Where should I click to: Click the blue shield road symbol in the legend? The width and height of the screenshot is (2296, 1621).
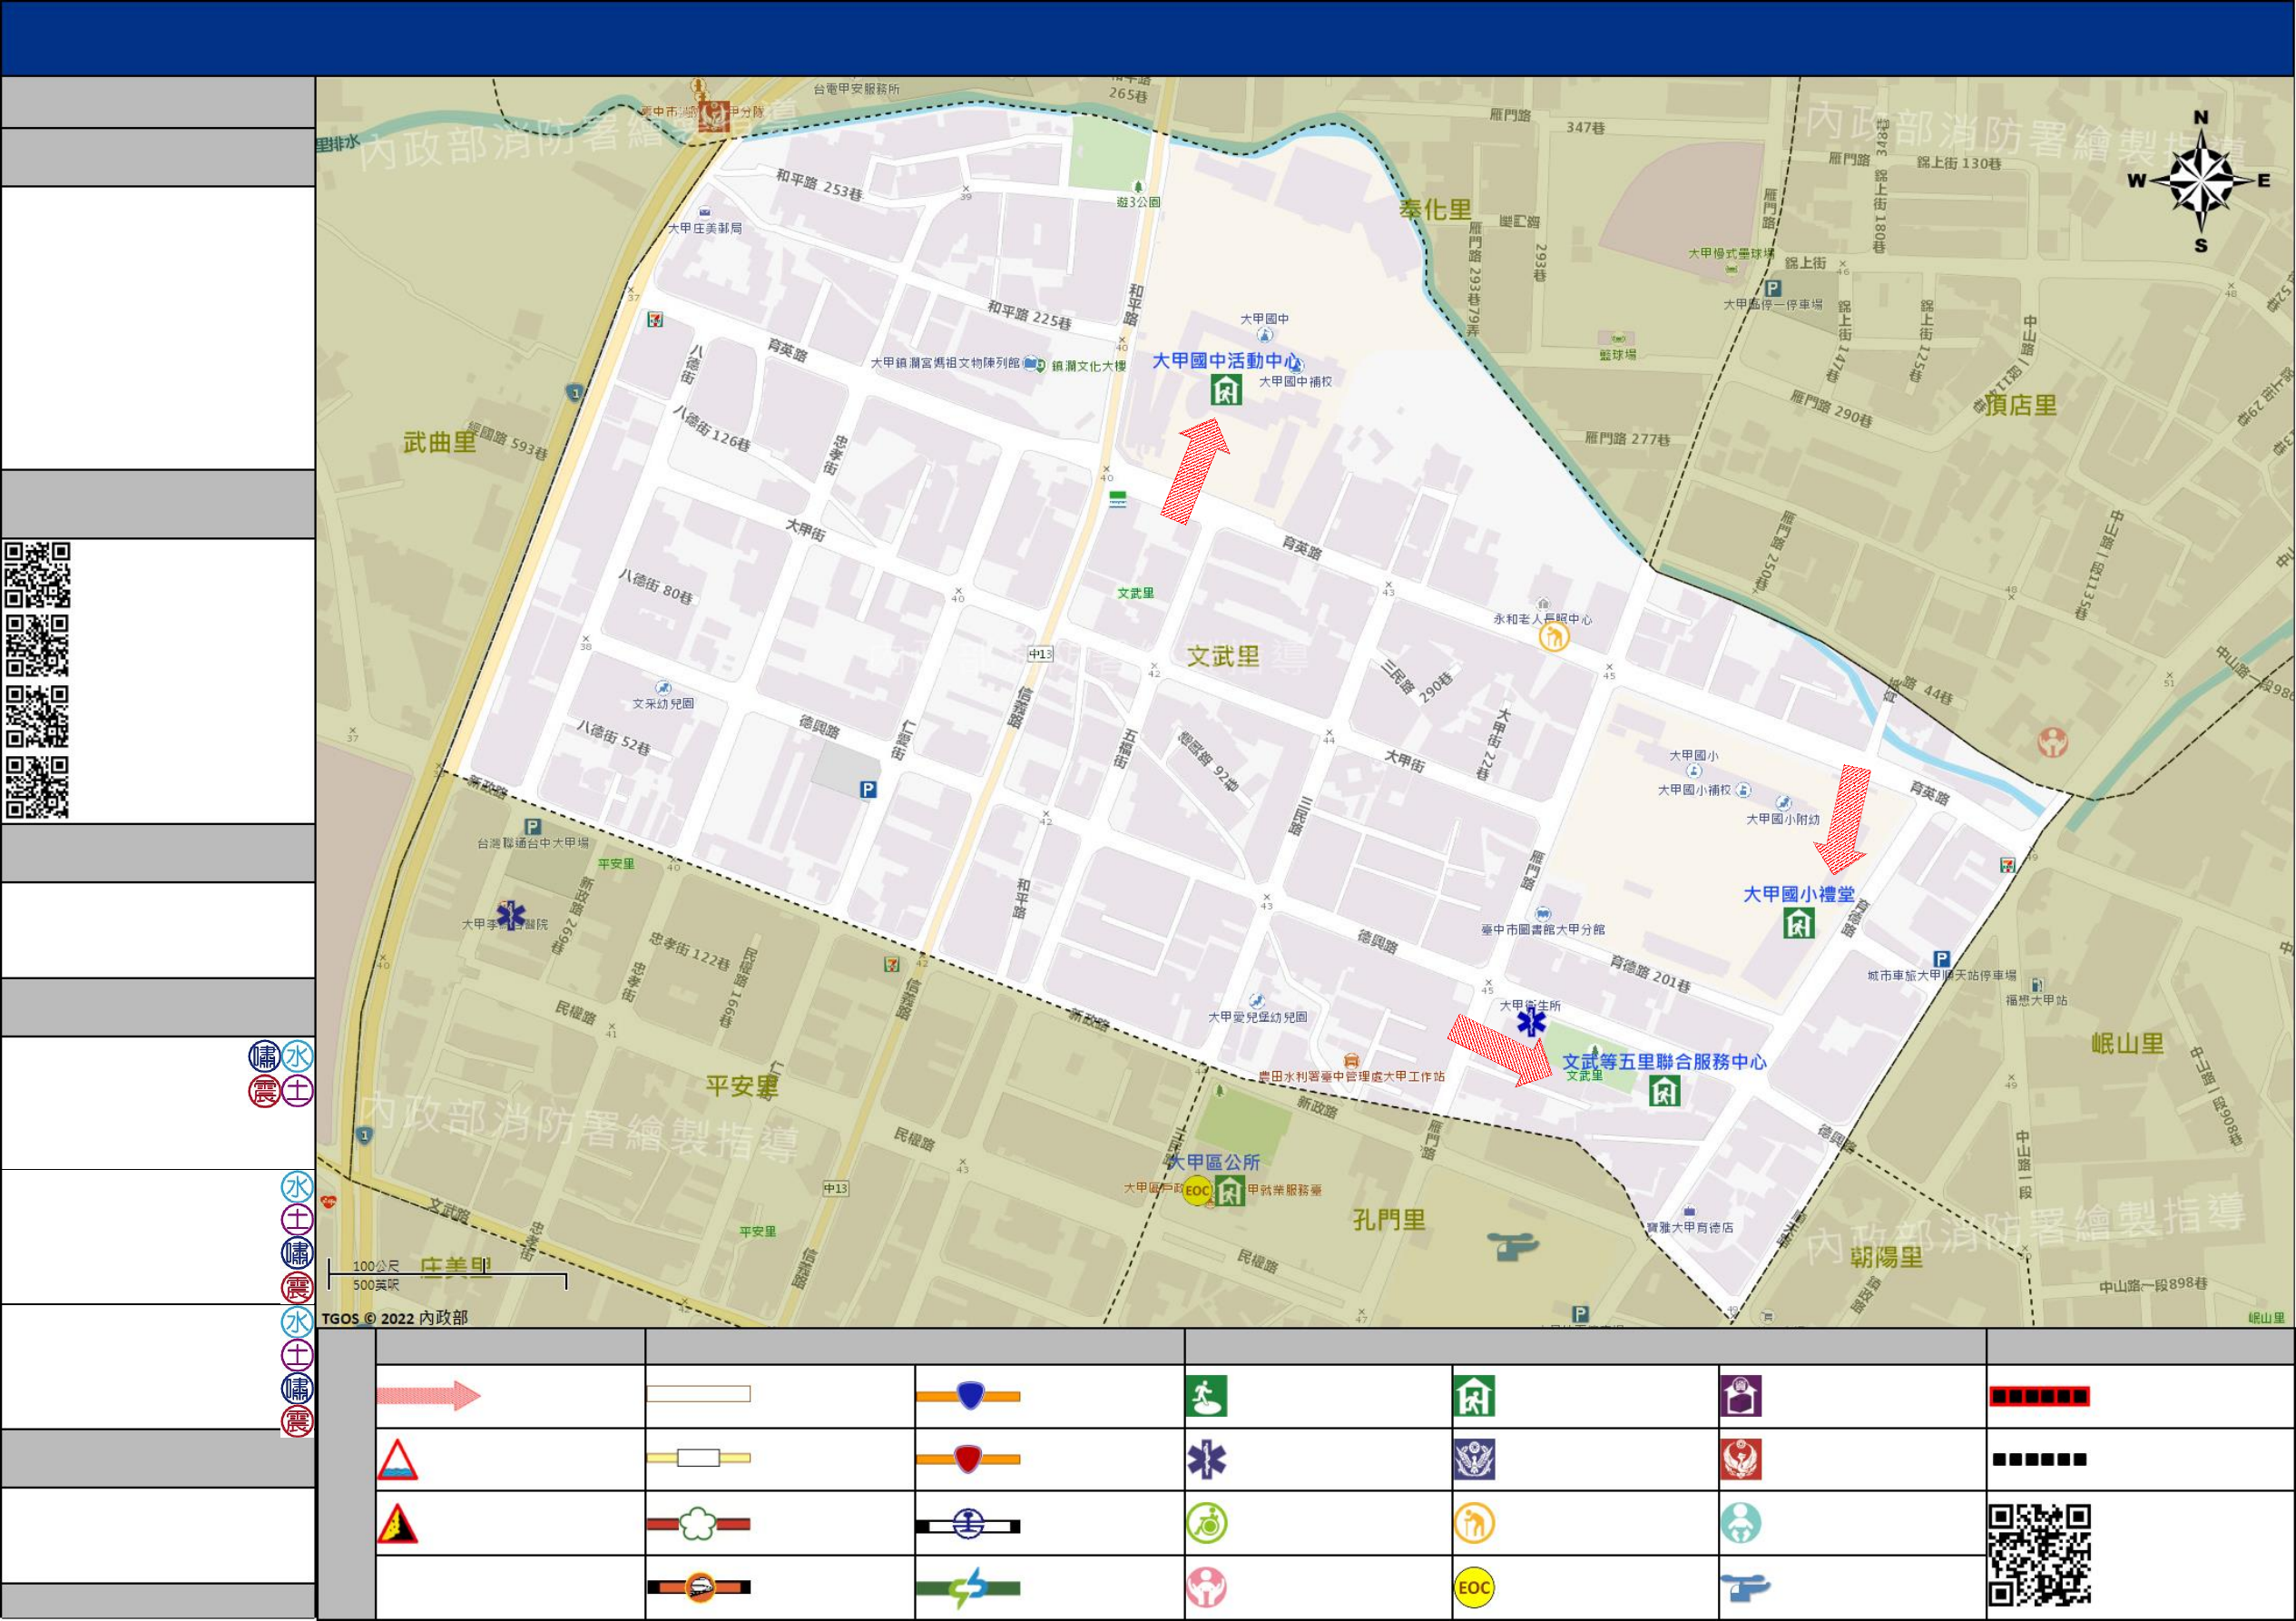pos(969,1396)
